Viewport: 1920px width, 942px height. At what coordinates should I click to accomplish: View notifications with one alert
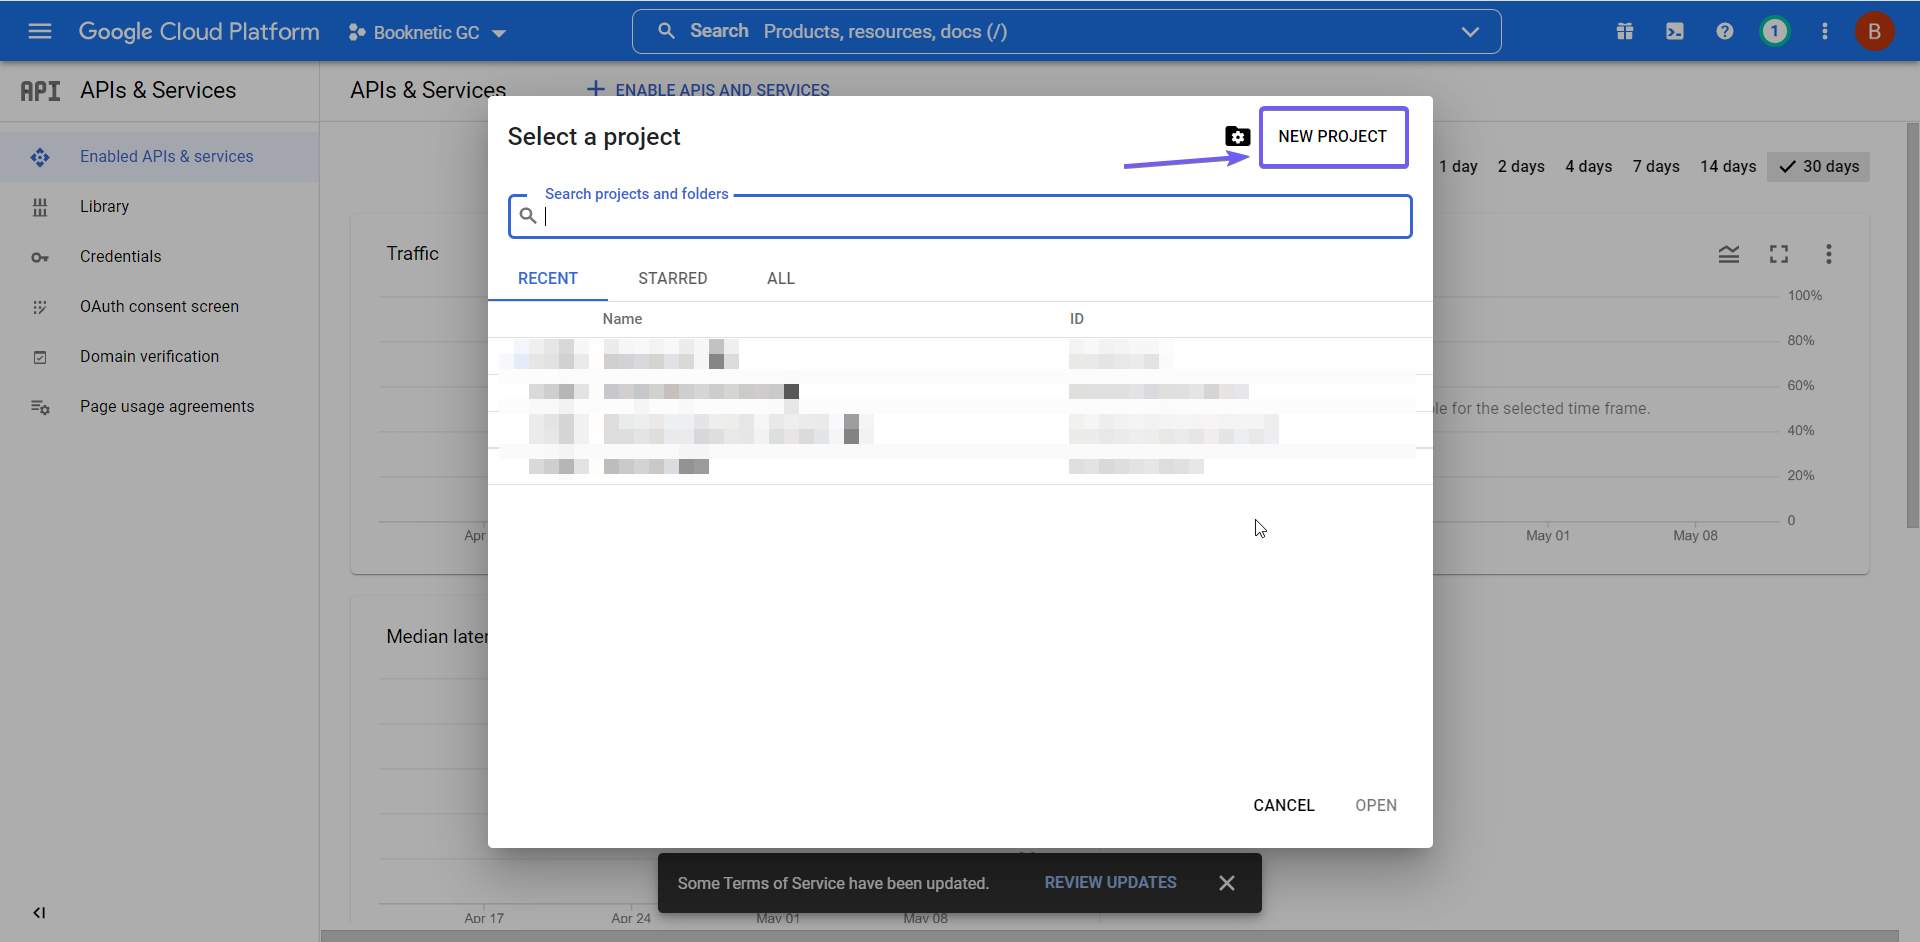point(1775,31)
